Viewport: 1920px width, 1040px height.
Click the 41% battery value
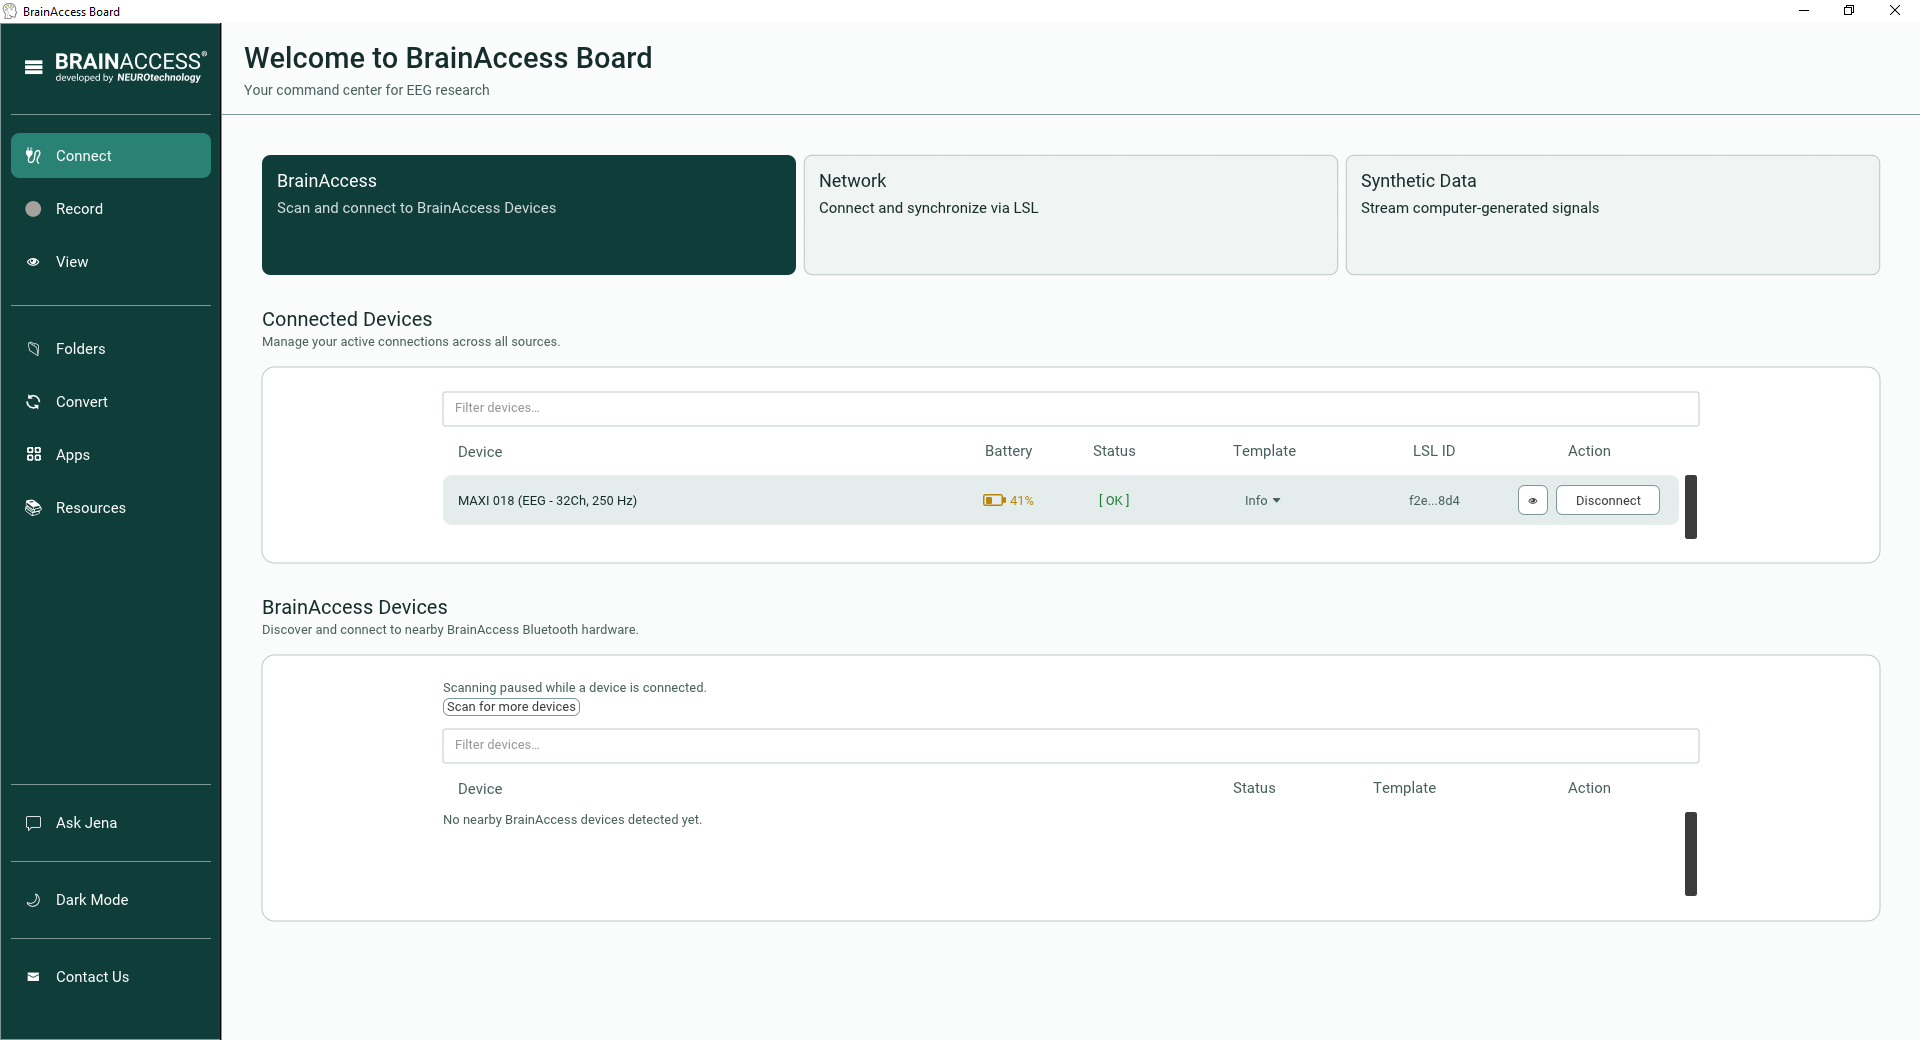tap(1022, 501)
